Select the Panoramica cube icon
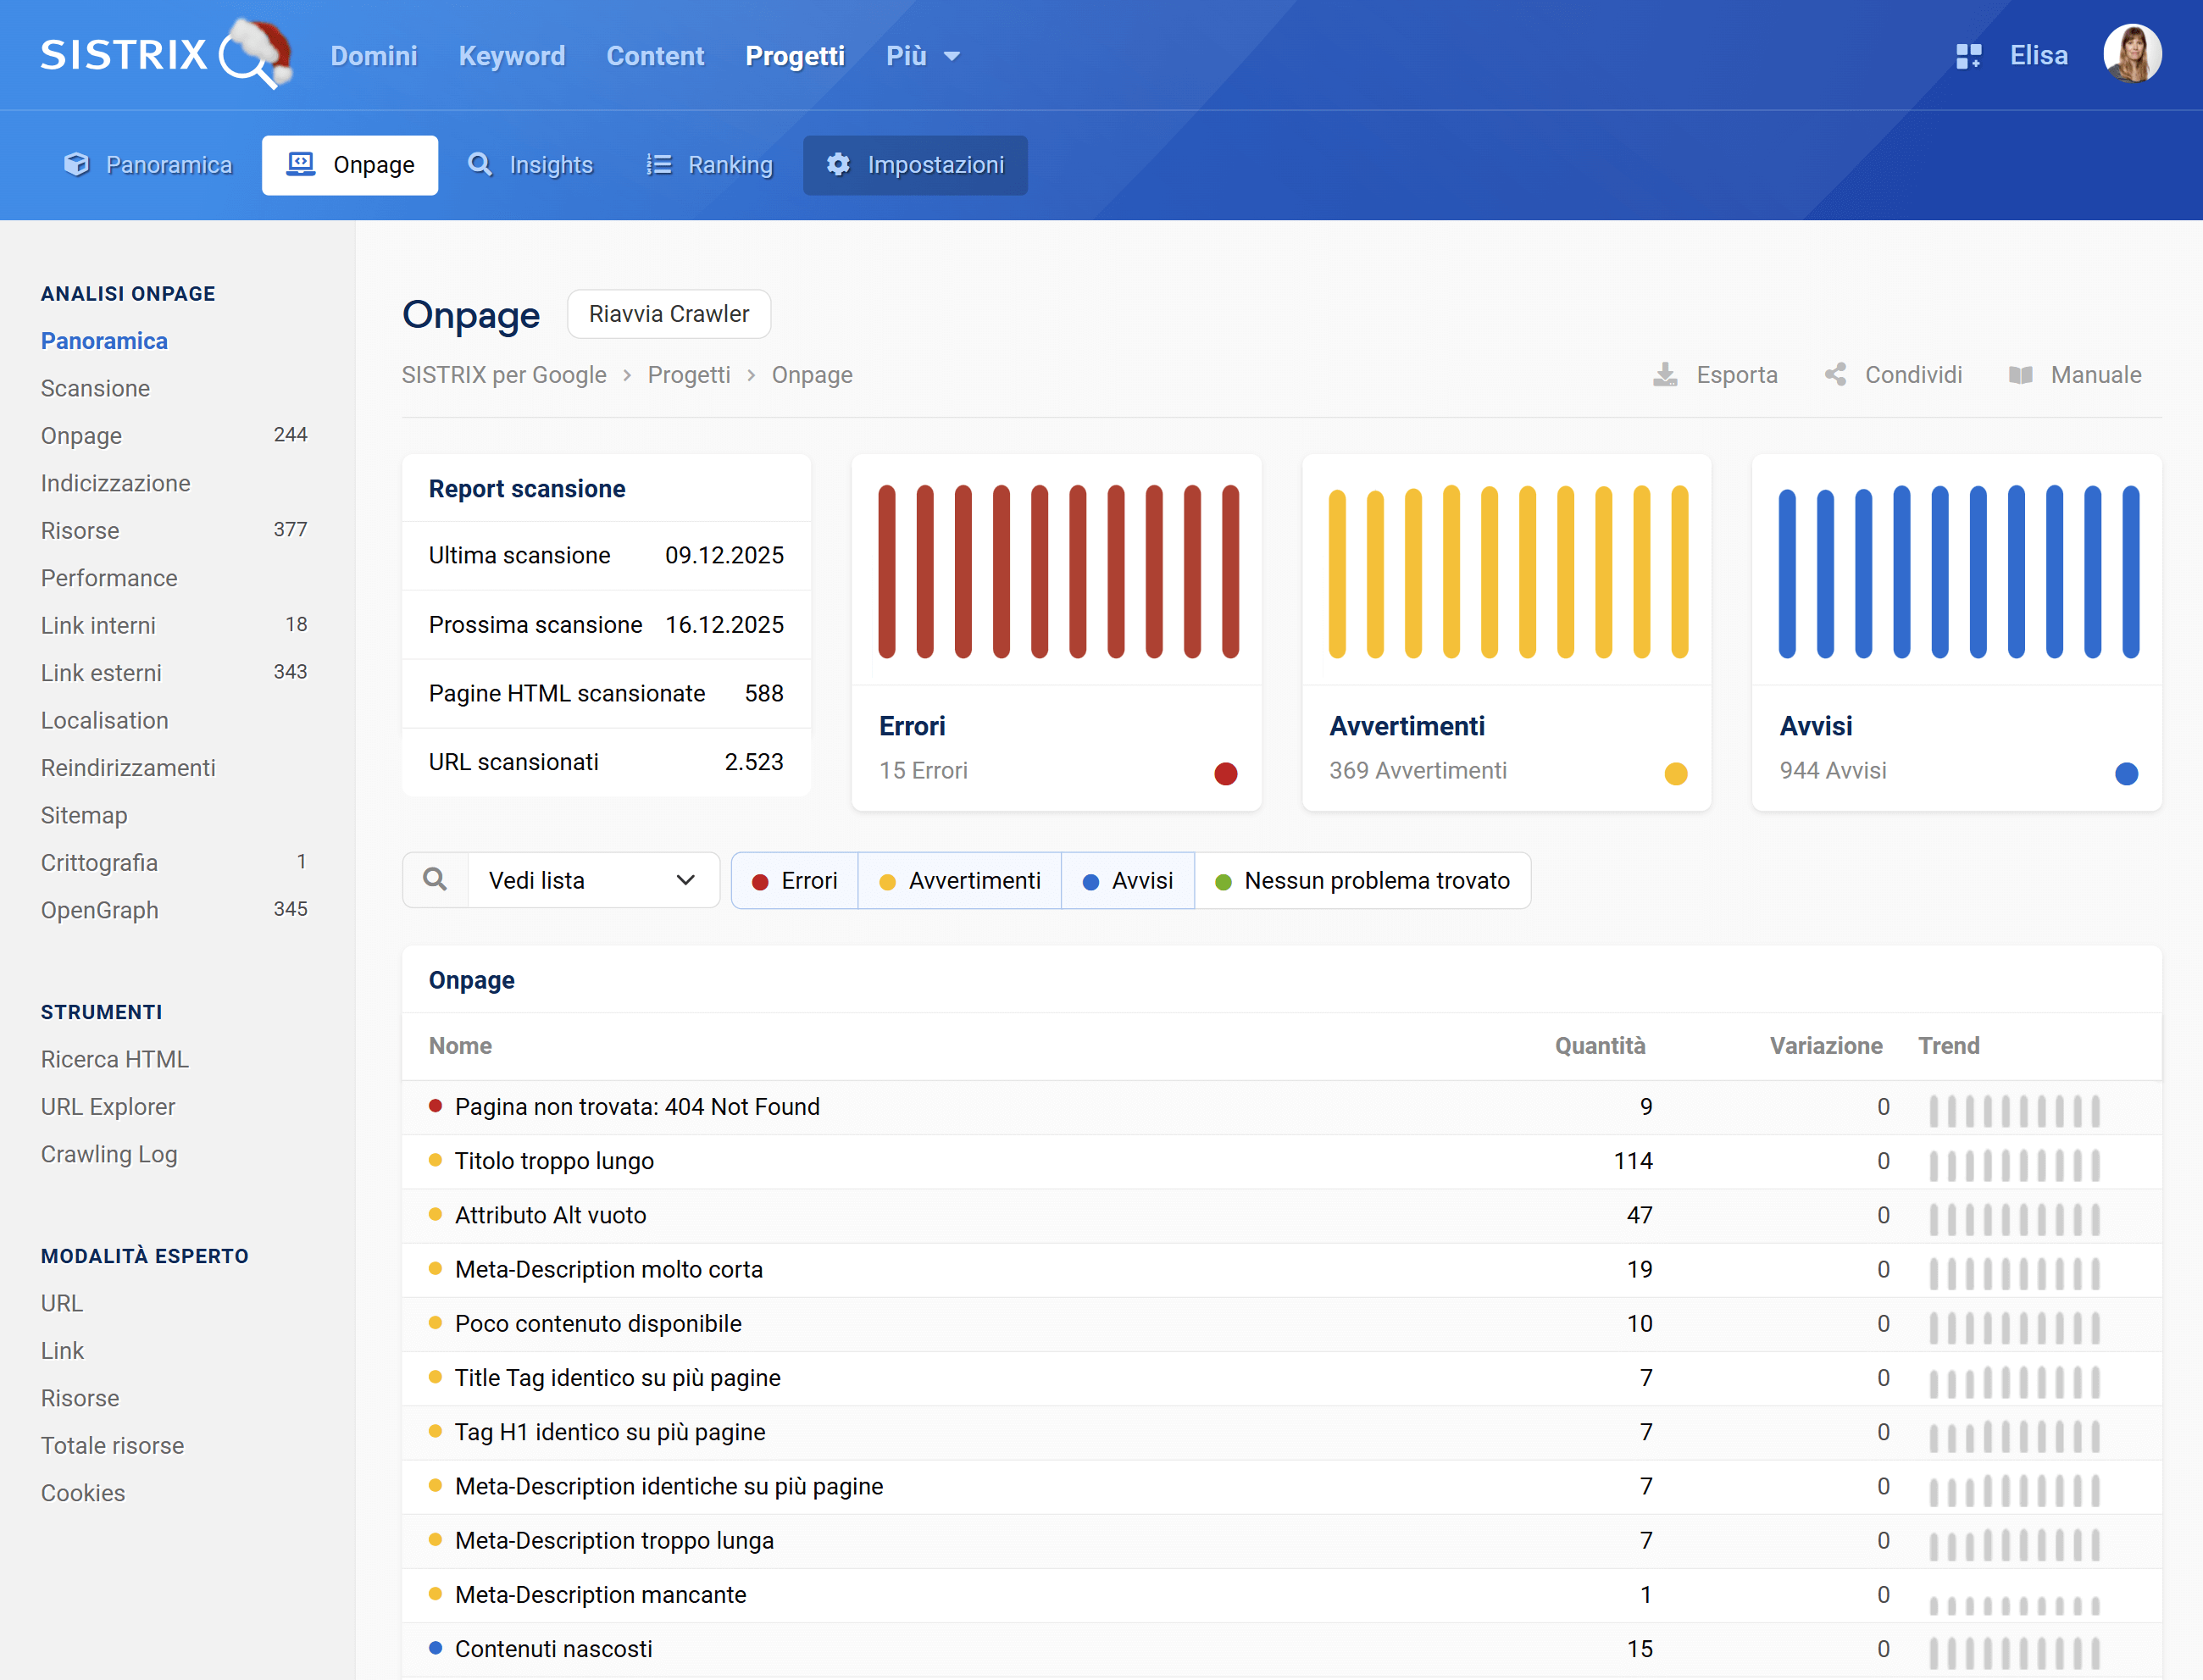 [x=76, y=165]
